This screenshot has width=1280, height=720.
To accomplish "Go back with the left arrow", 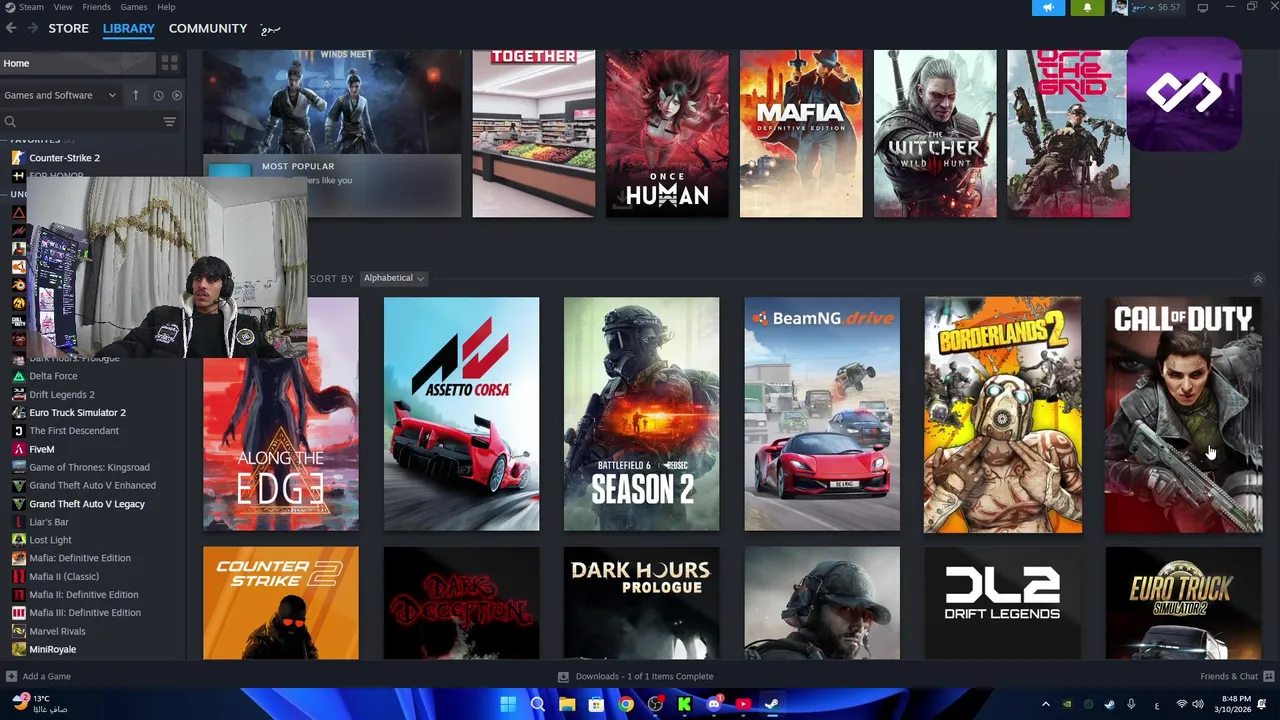I will [x=11, y=28].
